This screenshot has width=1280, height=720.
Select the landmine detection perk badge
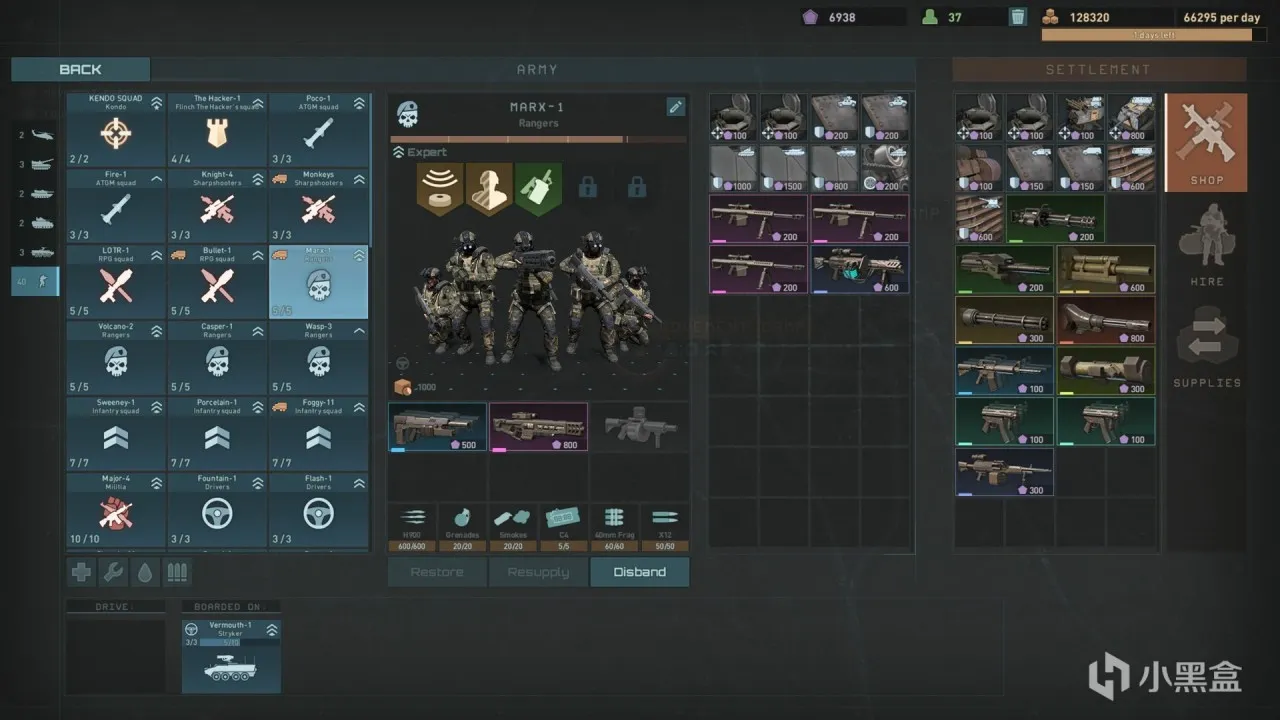pyautogui.click(x=440, y=188)
